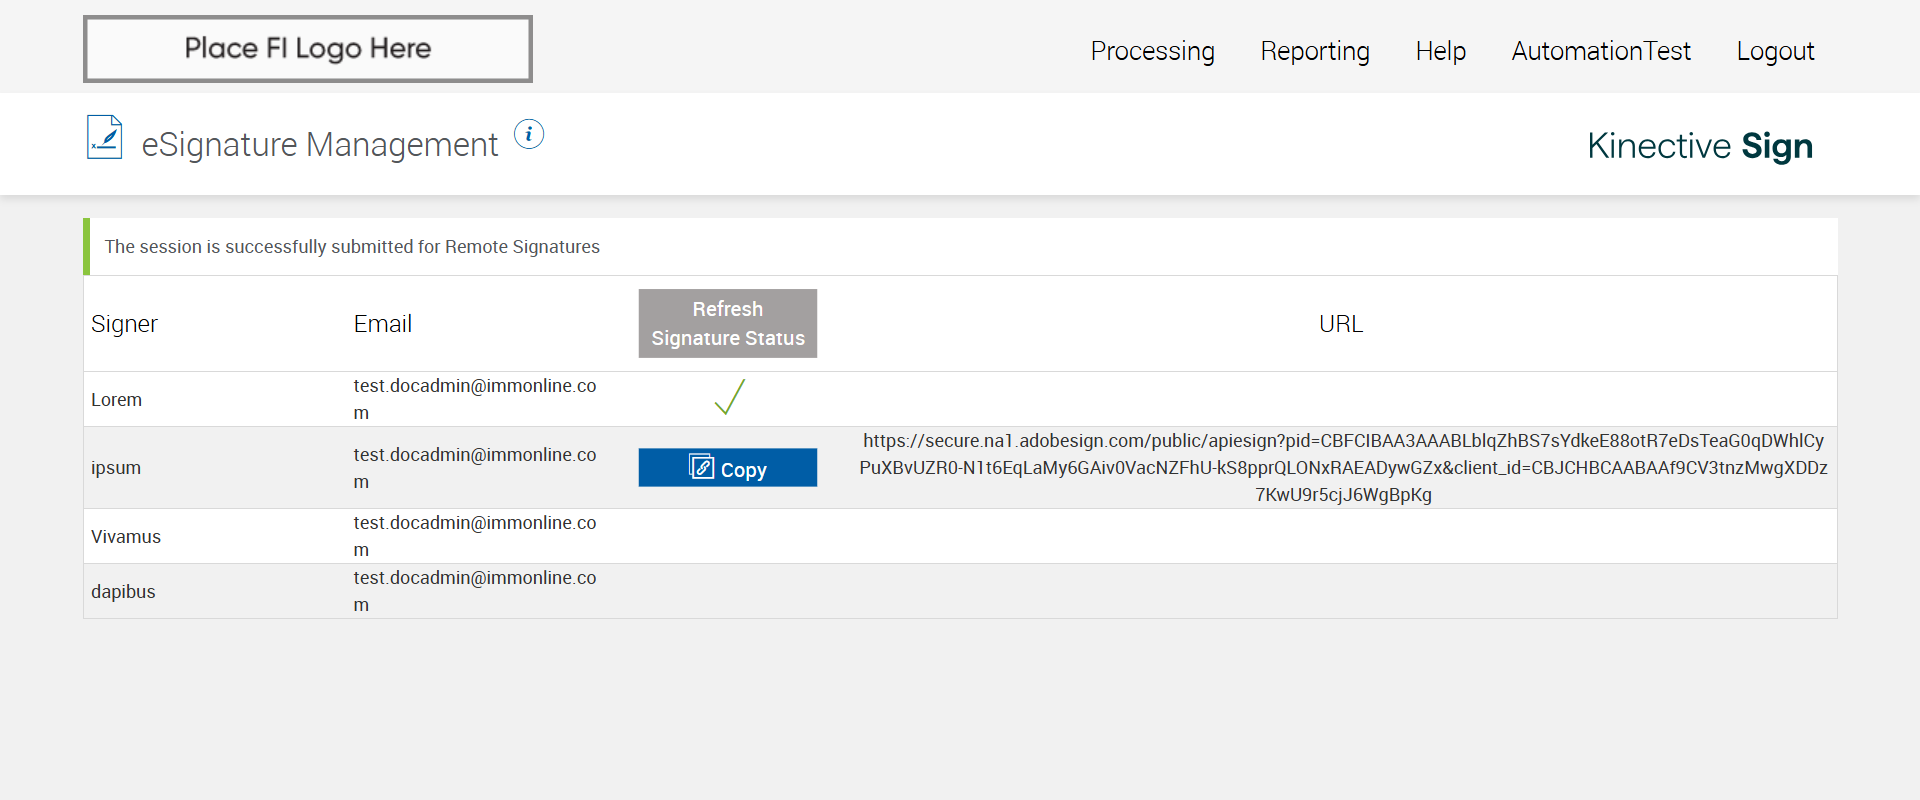Click the Signer column header
Image resolution: width=1920 pixels, height=800 pixels.
[124, 324]
